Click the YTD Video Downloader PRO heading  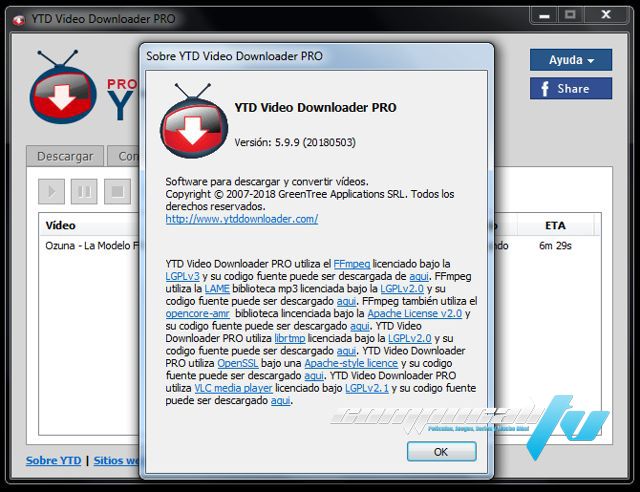pos(316,107)
